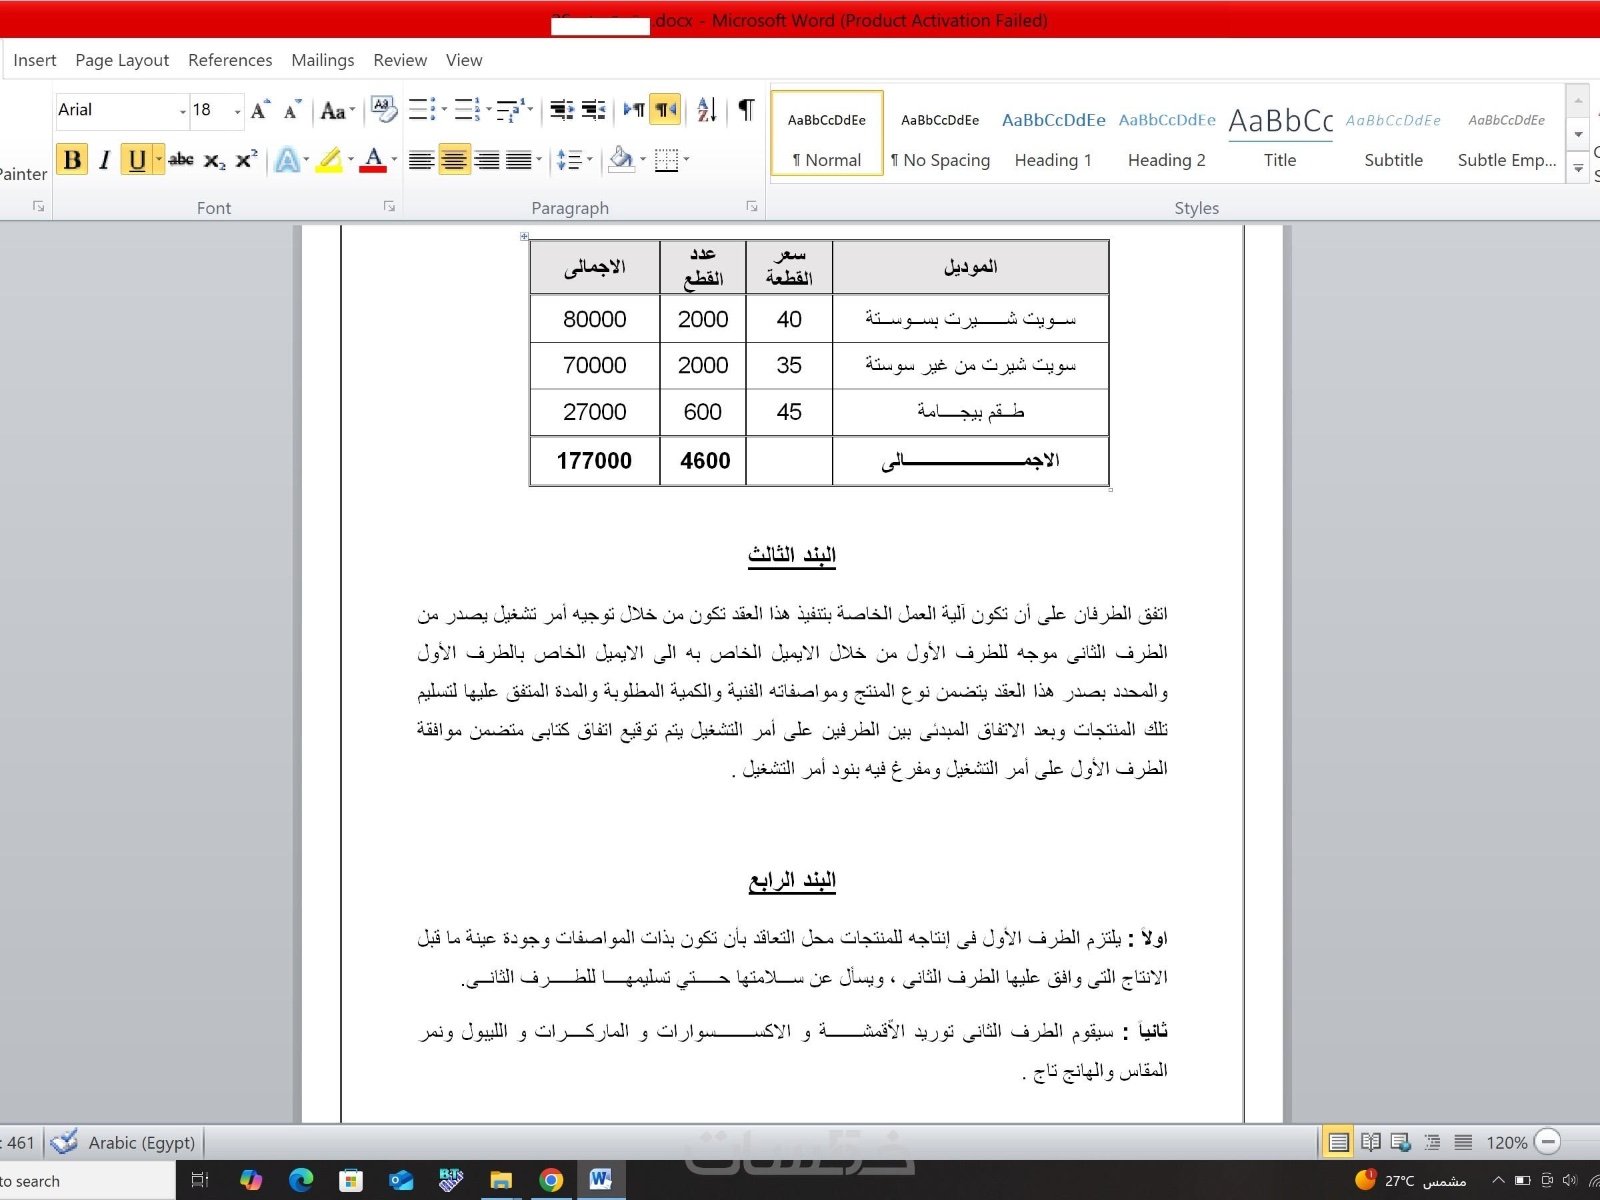Apply the red font color

pyautogui.click(x=373, y=160)
